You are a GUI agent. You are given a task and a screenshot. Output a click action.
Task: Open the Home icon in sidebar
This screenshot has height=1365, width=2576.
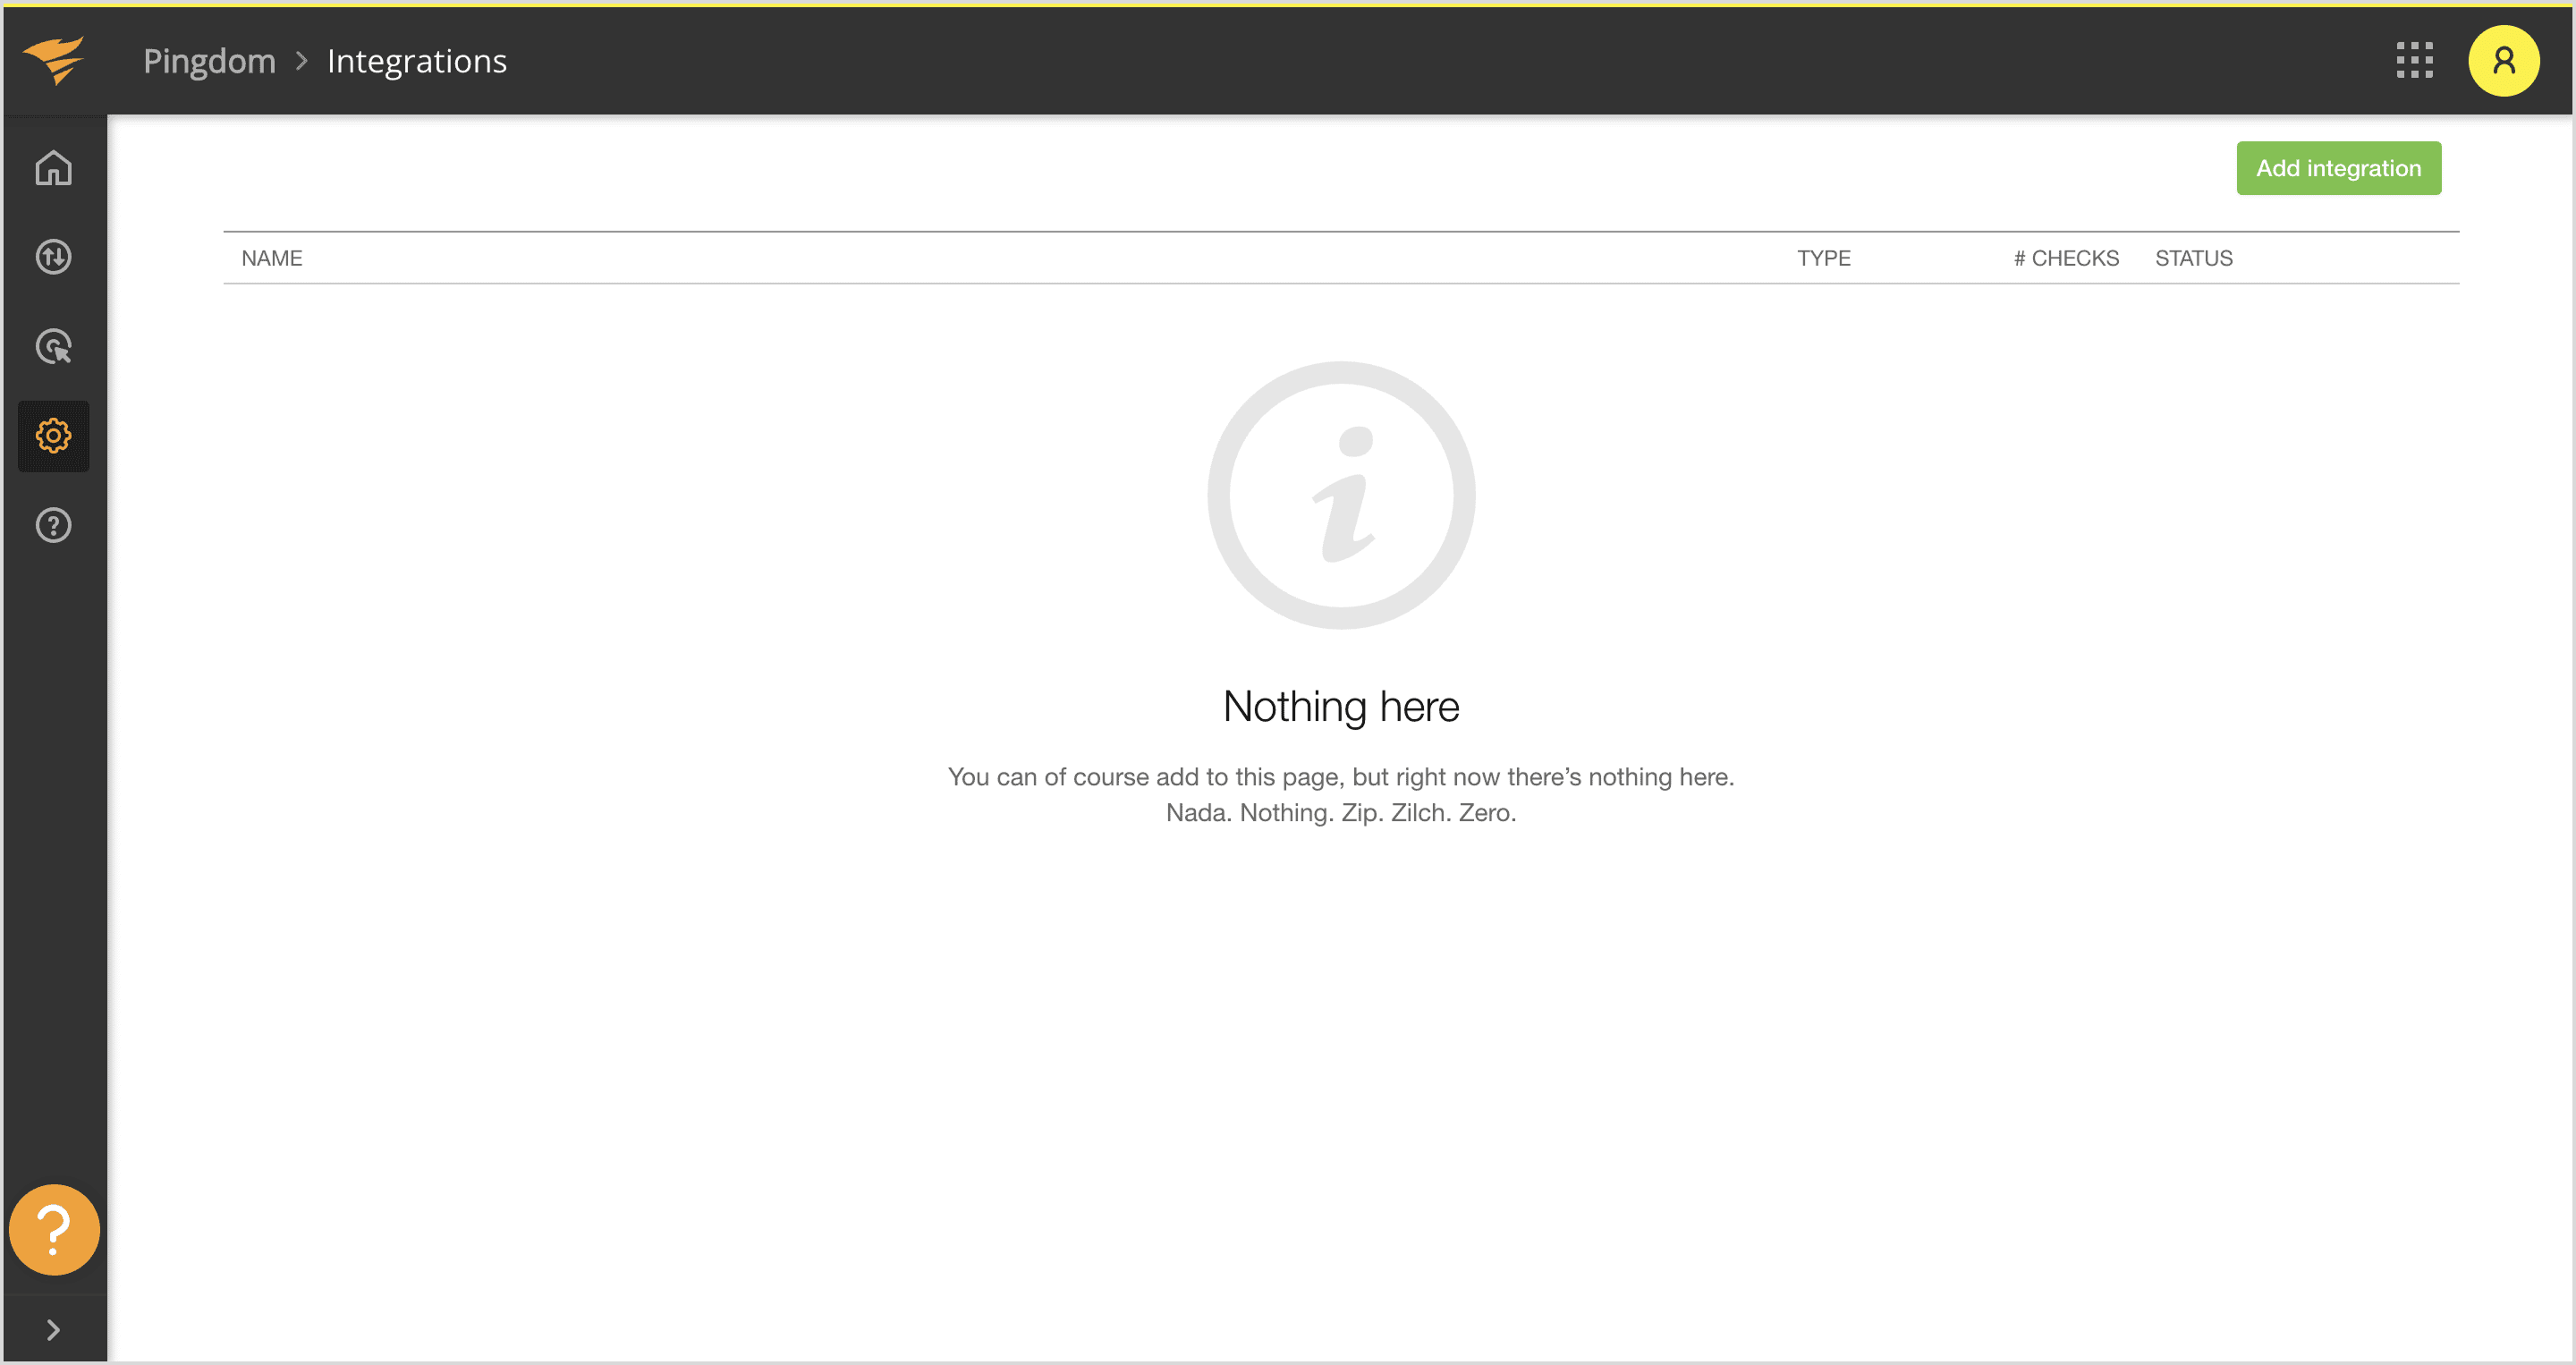pos(54,168)
